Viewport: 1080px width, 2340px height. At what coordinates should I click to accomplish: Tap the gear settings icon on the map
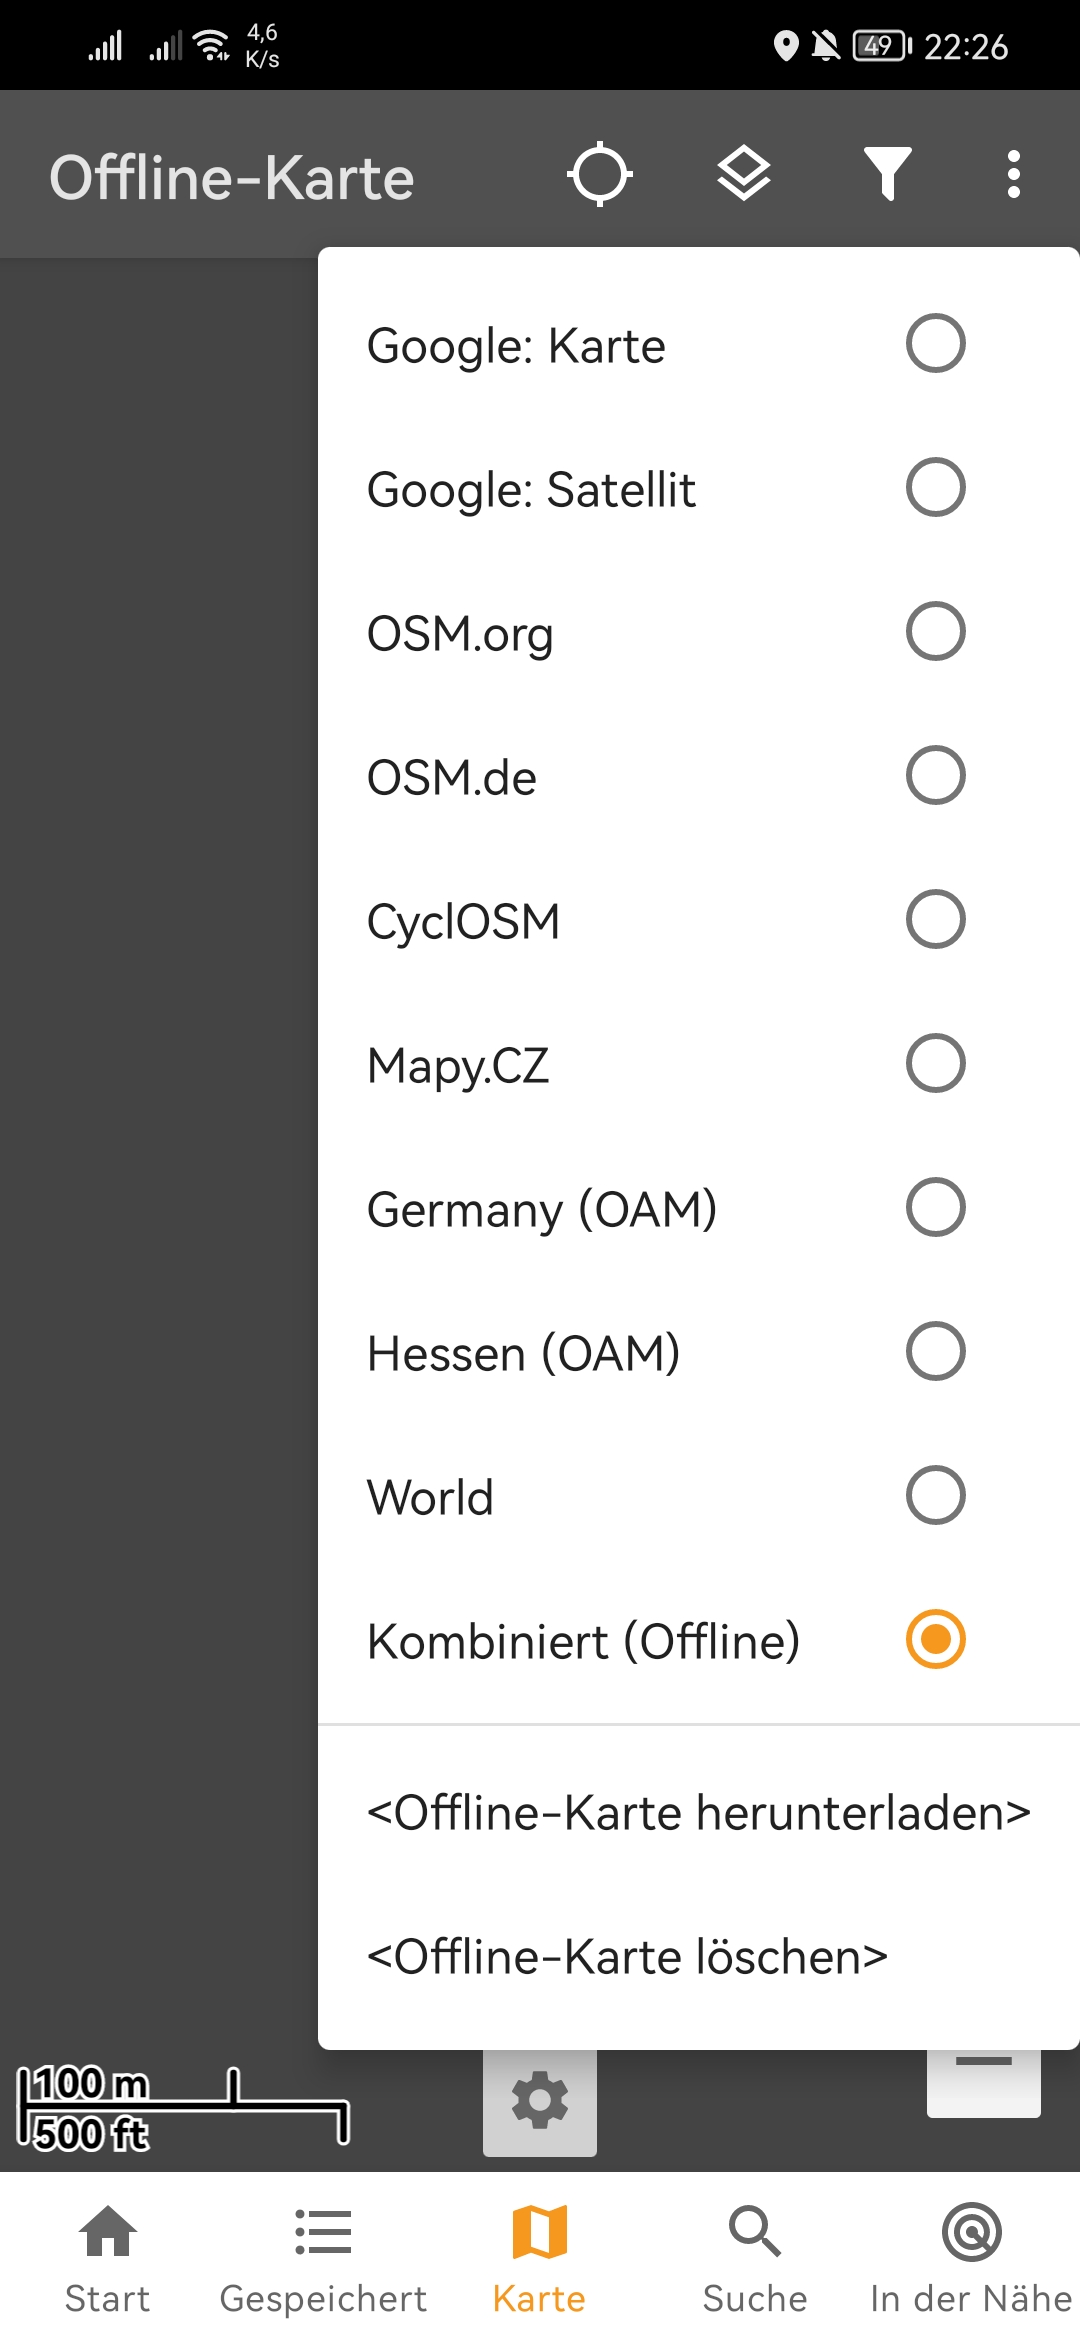coord(540,2100)
